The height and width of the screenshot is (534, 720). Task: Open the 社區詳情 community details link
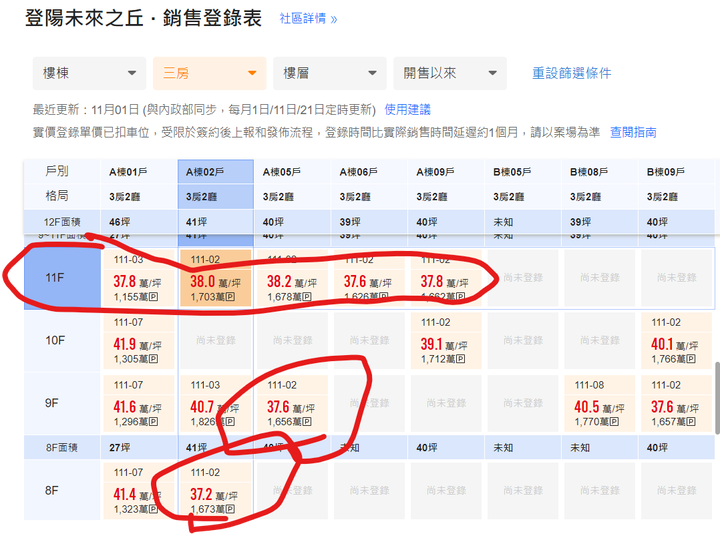coord(308,19)
